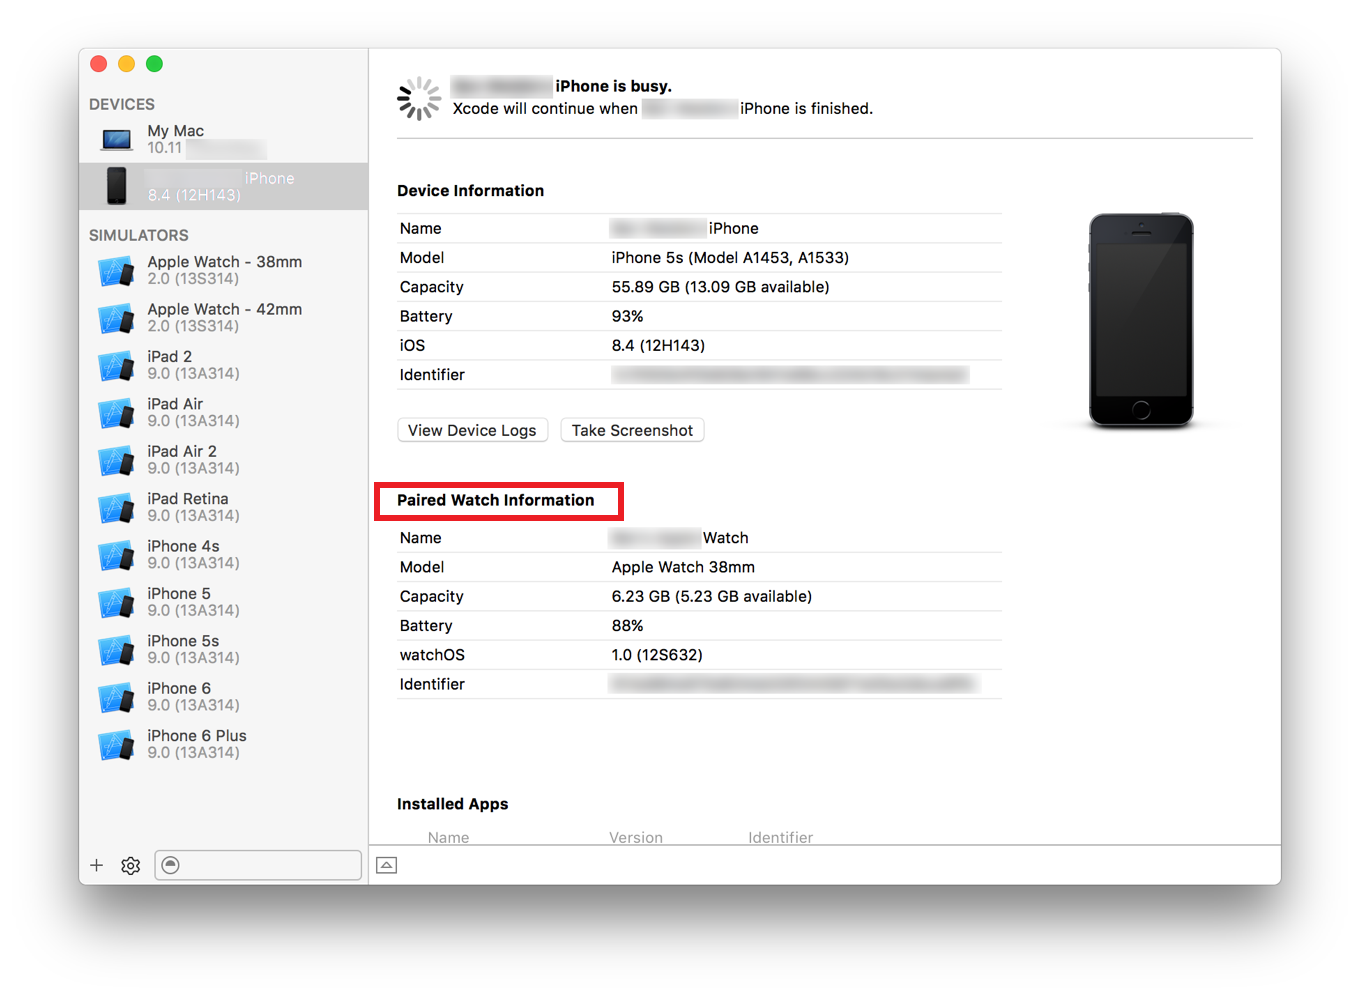Select iPhone 6 9.0 simulator row

224,697
